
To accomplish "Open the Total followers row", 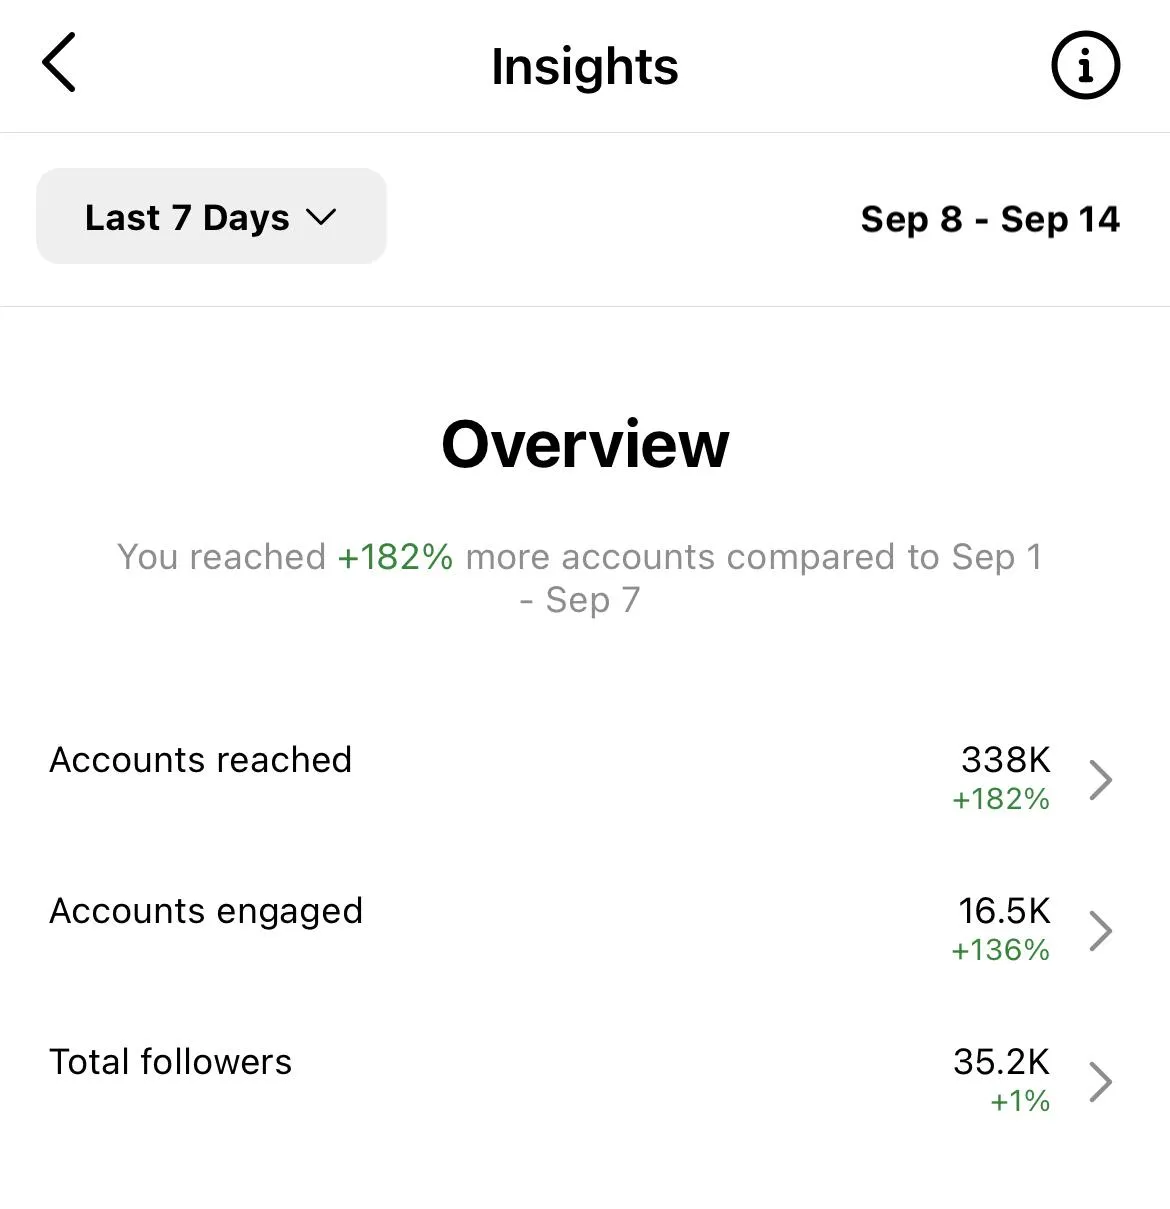I will (585, 1080).
